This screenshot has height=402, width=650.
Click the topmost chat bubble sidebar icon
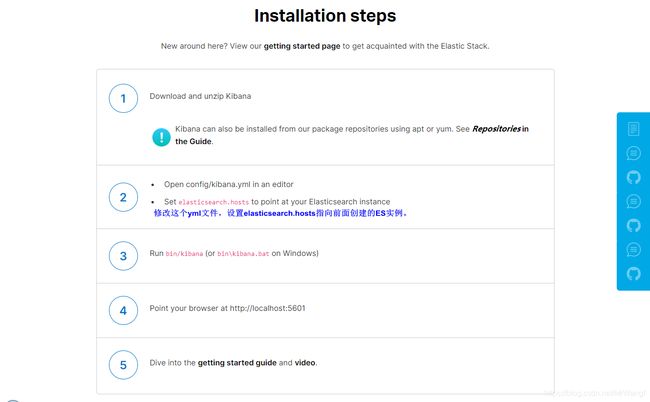633,153
